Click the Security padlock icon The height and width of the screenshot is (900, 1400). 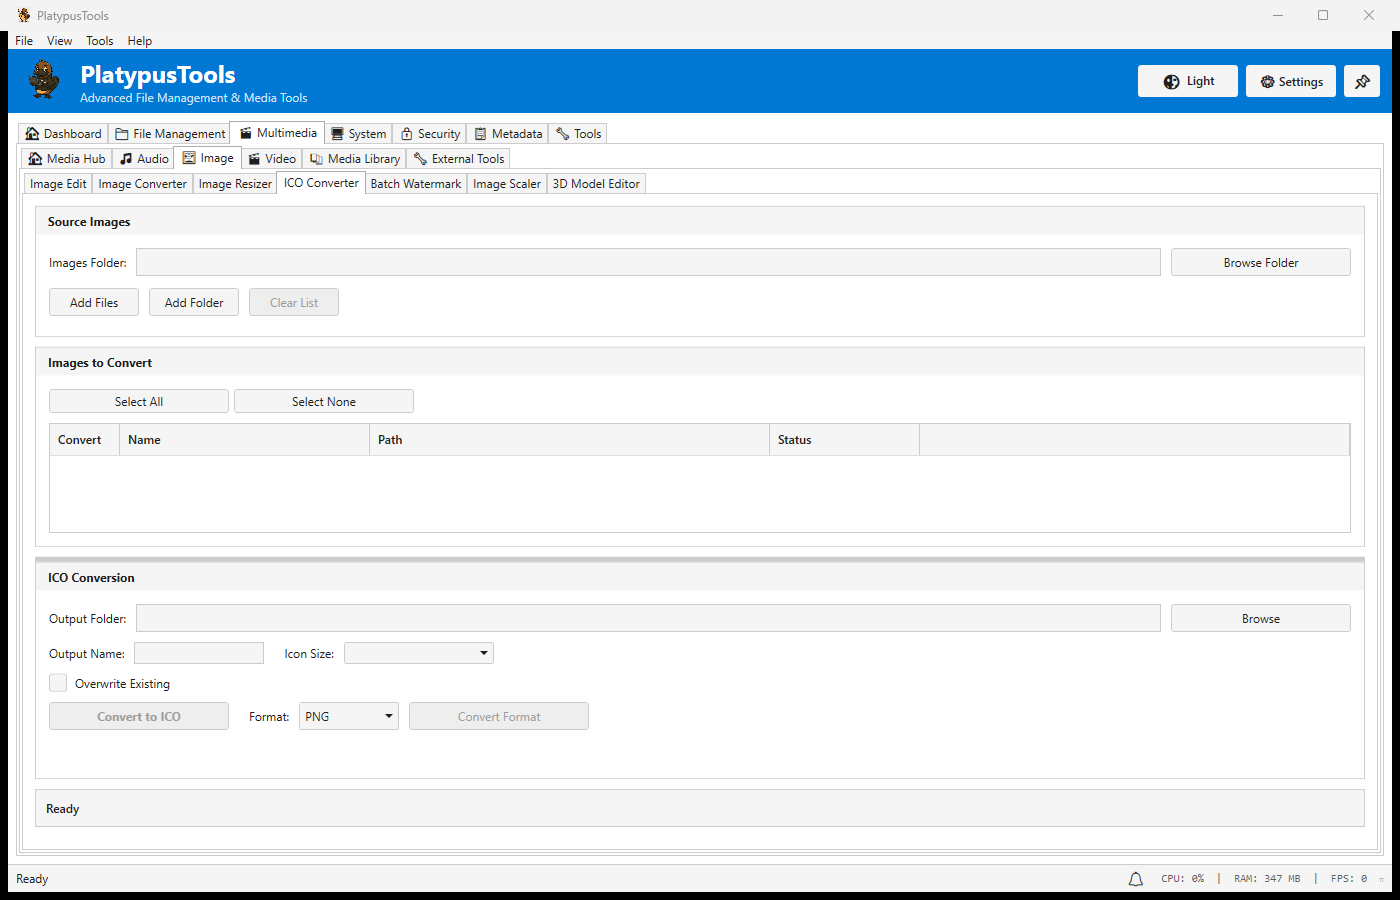404,133
